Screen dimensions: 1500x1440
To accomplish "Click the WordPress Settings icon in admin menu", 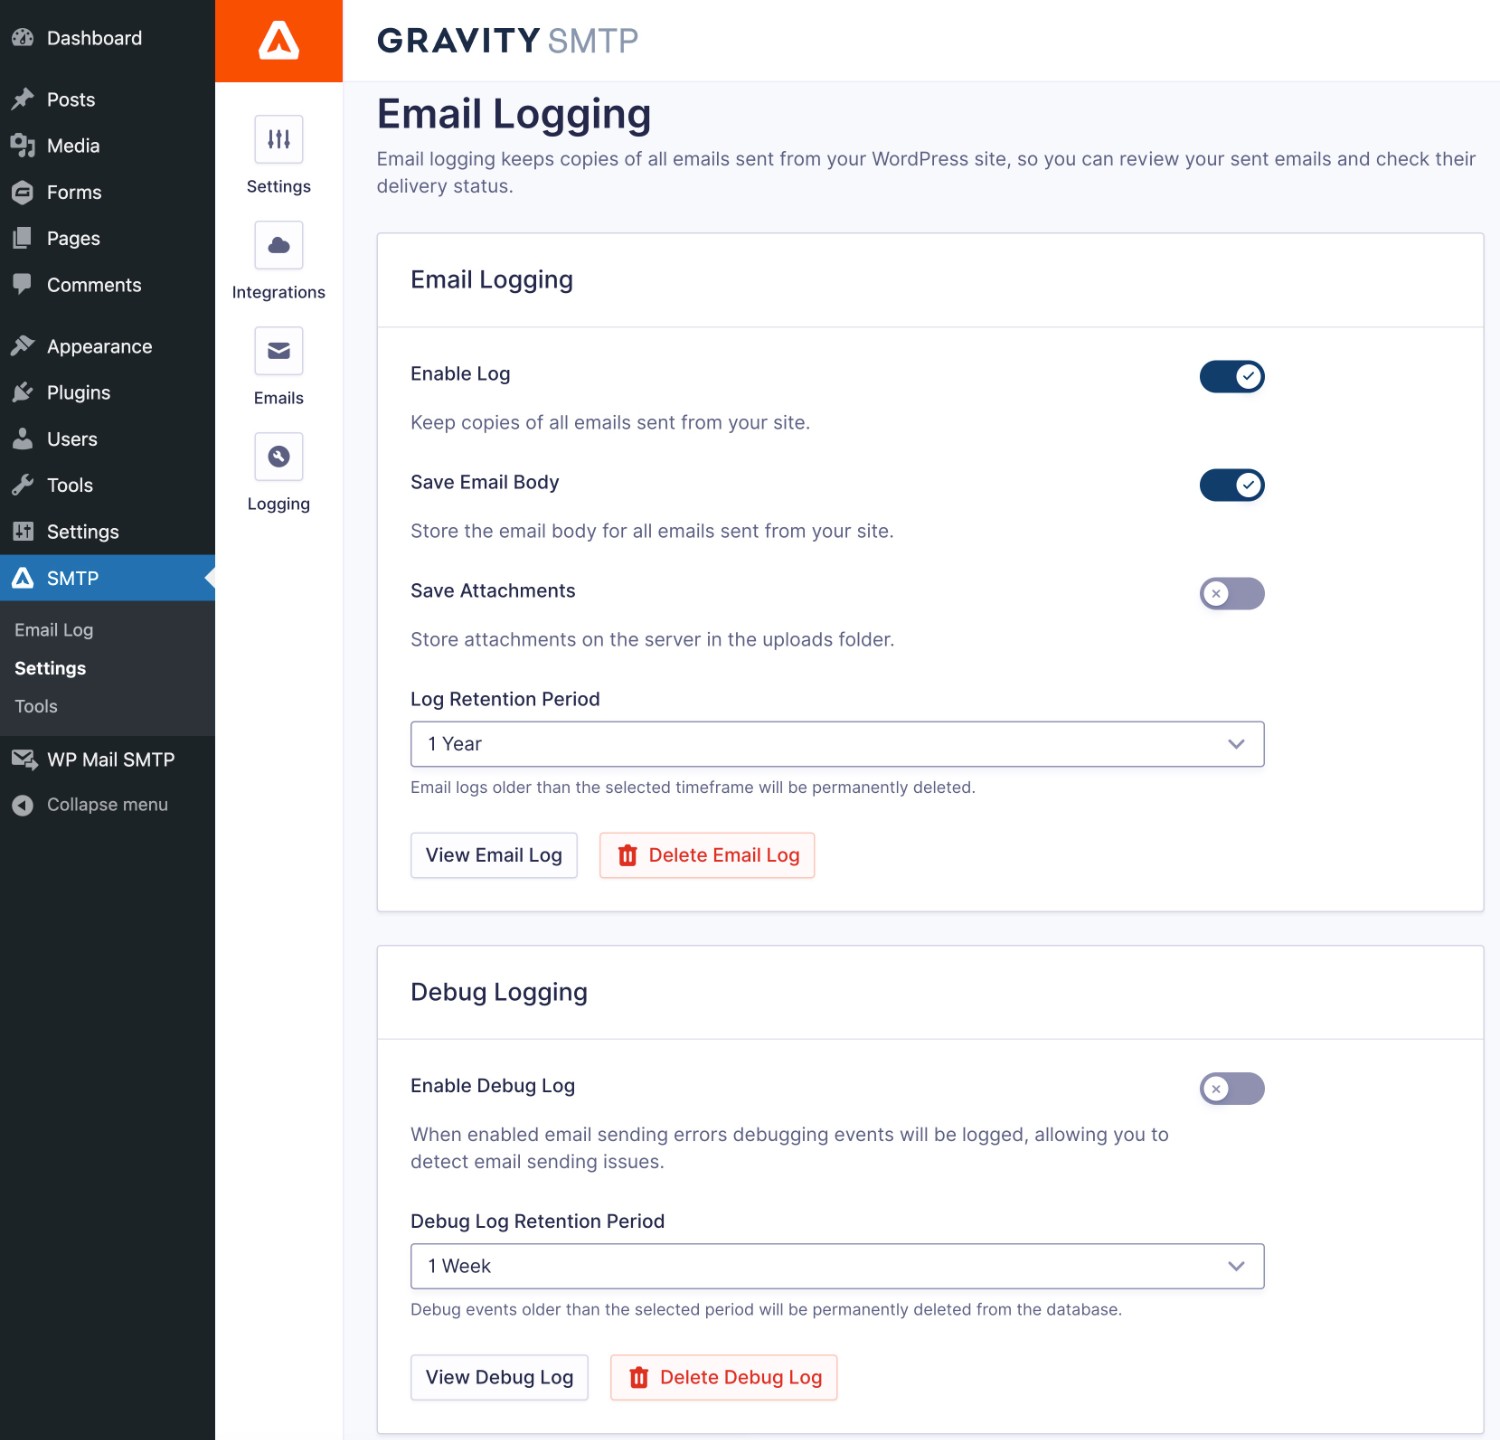I will tap(23, 531).
